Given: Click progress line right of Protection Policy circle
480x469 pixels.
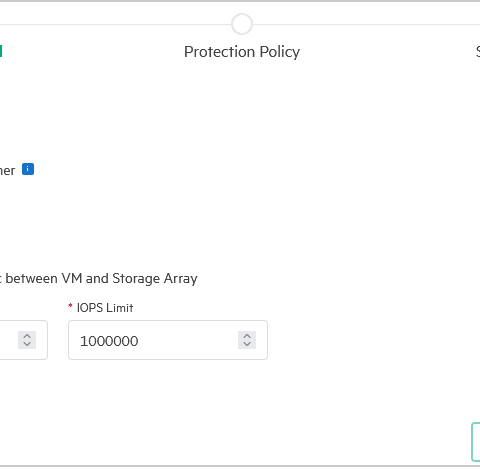Looking at the screenshot, I should pos(366,24).
